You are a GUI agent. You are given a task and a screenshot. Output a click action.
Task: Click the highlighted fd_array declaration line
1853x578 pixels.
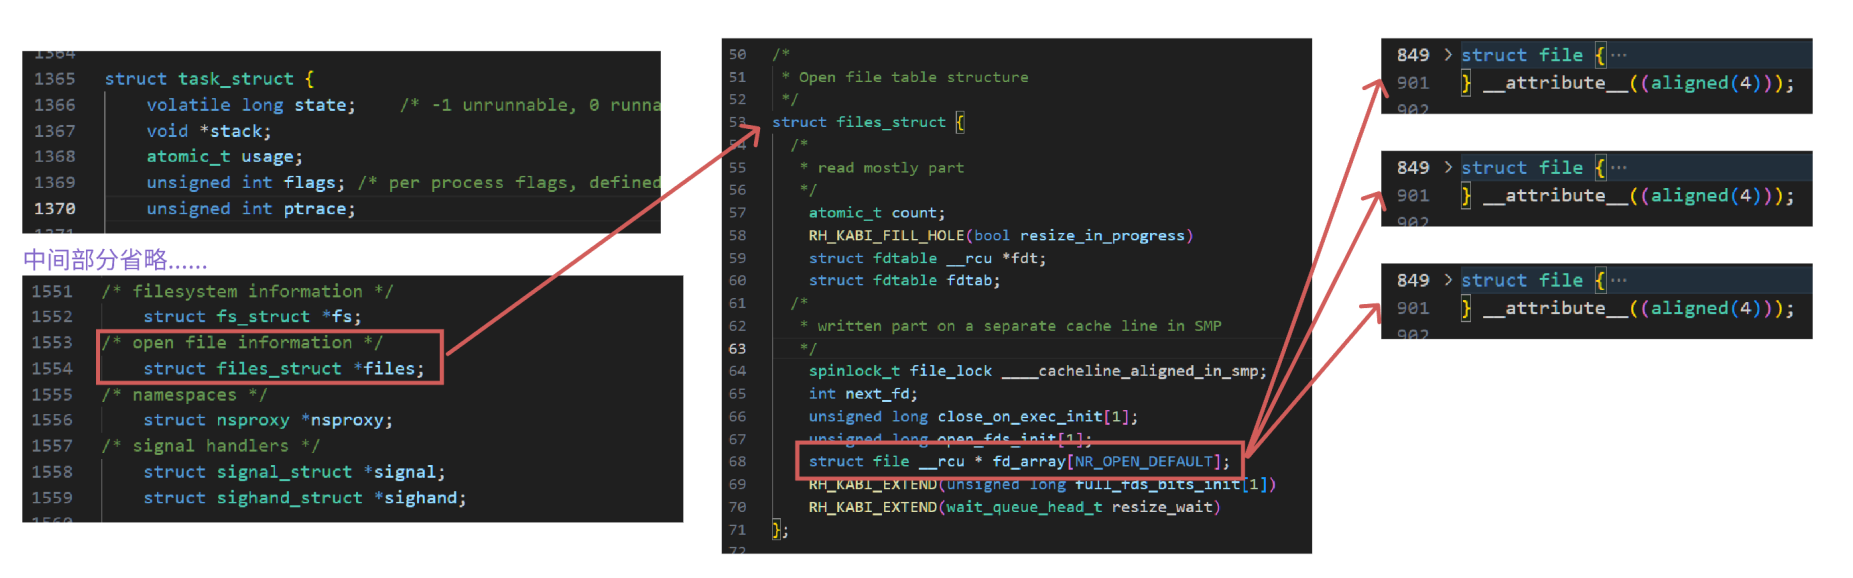[x=1018, y=462]
